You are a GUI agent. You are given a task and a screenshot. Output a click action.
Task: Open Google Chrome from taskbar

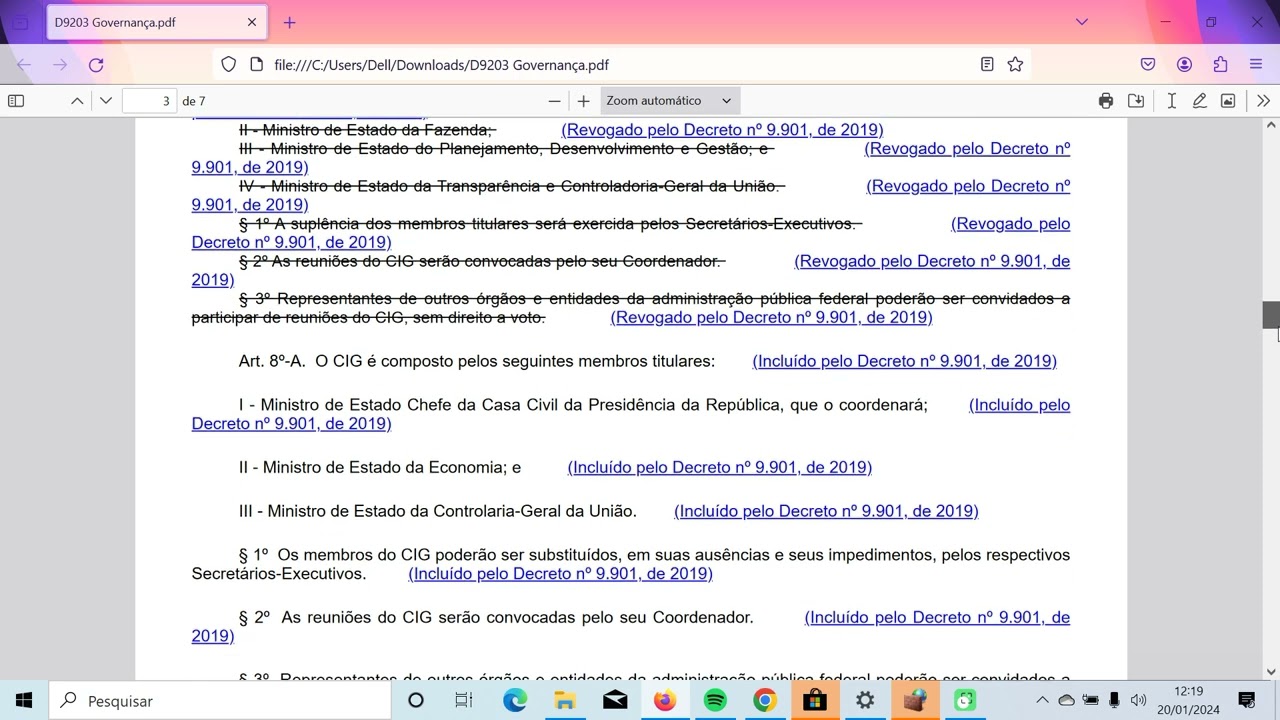click(765, 701)
